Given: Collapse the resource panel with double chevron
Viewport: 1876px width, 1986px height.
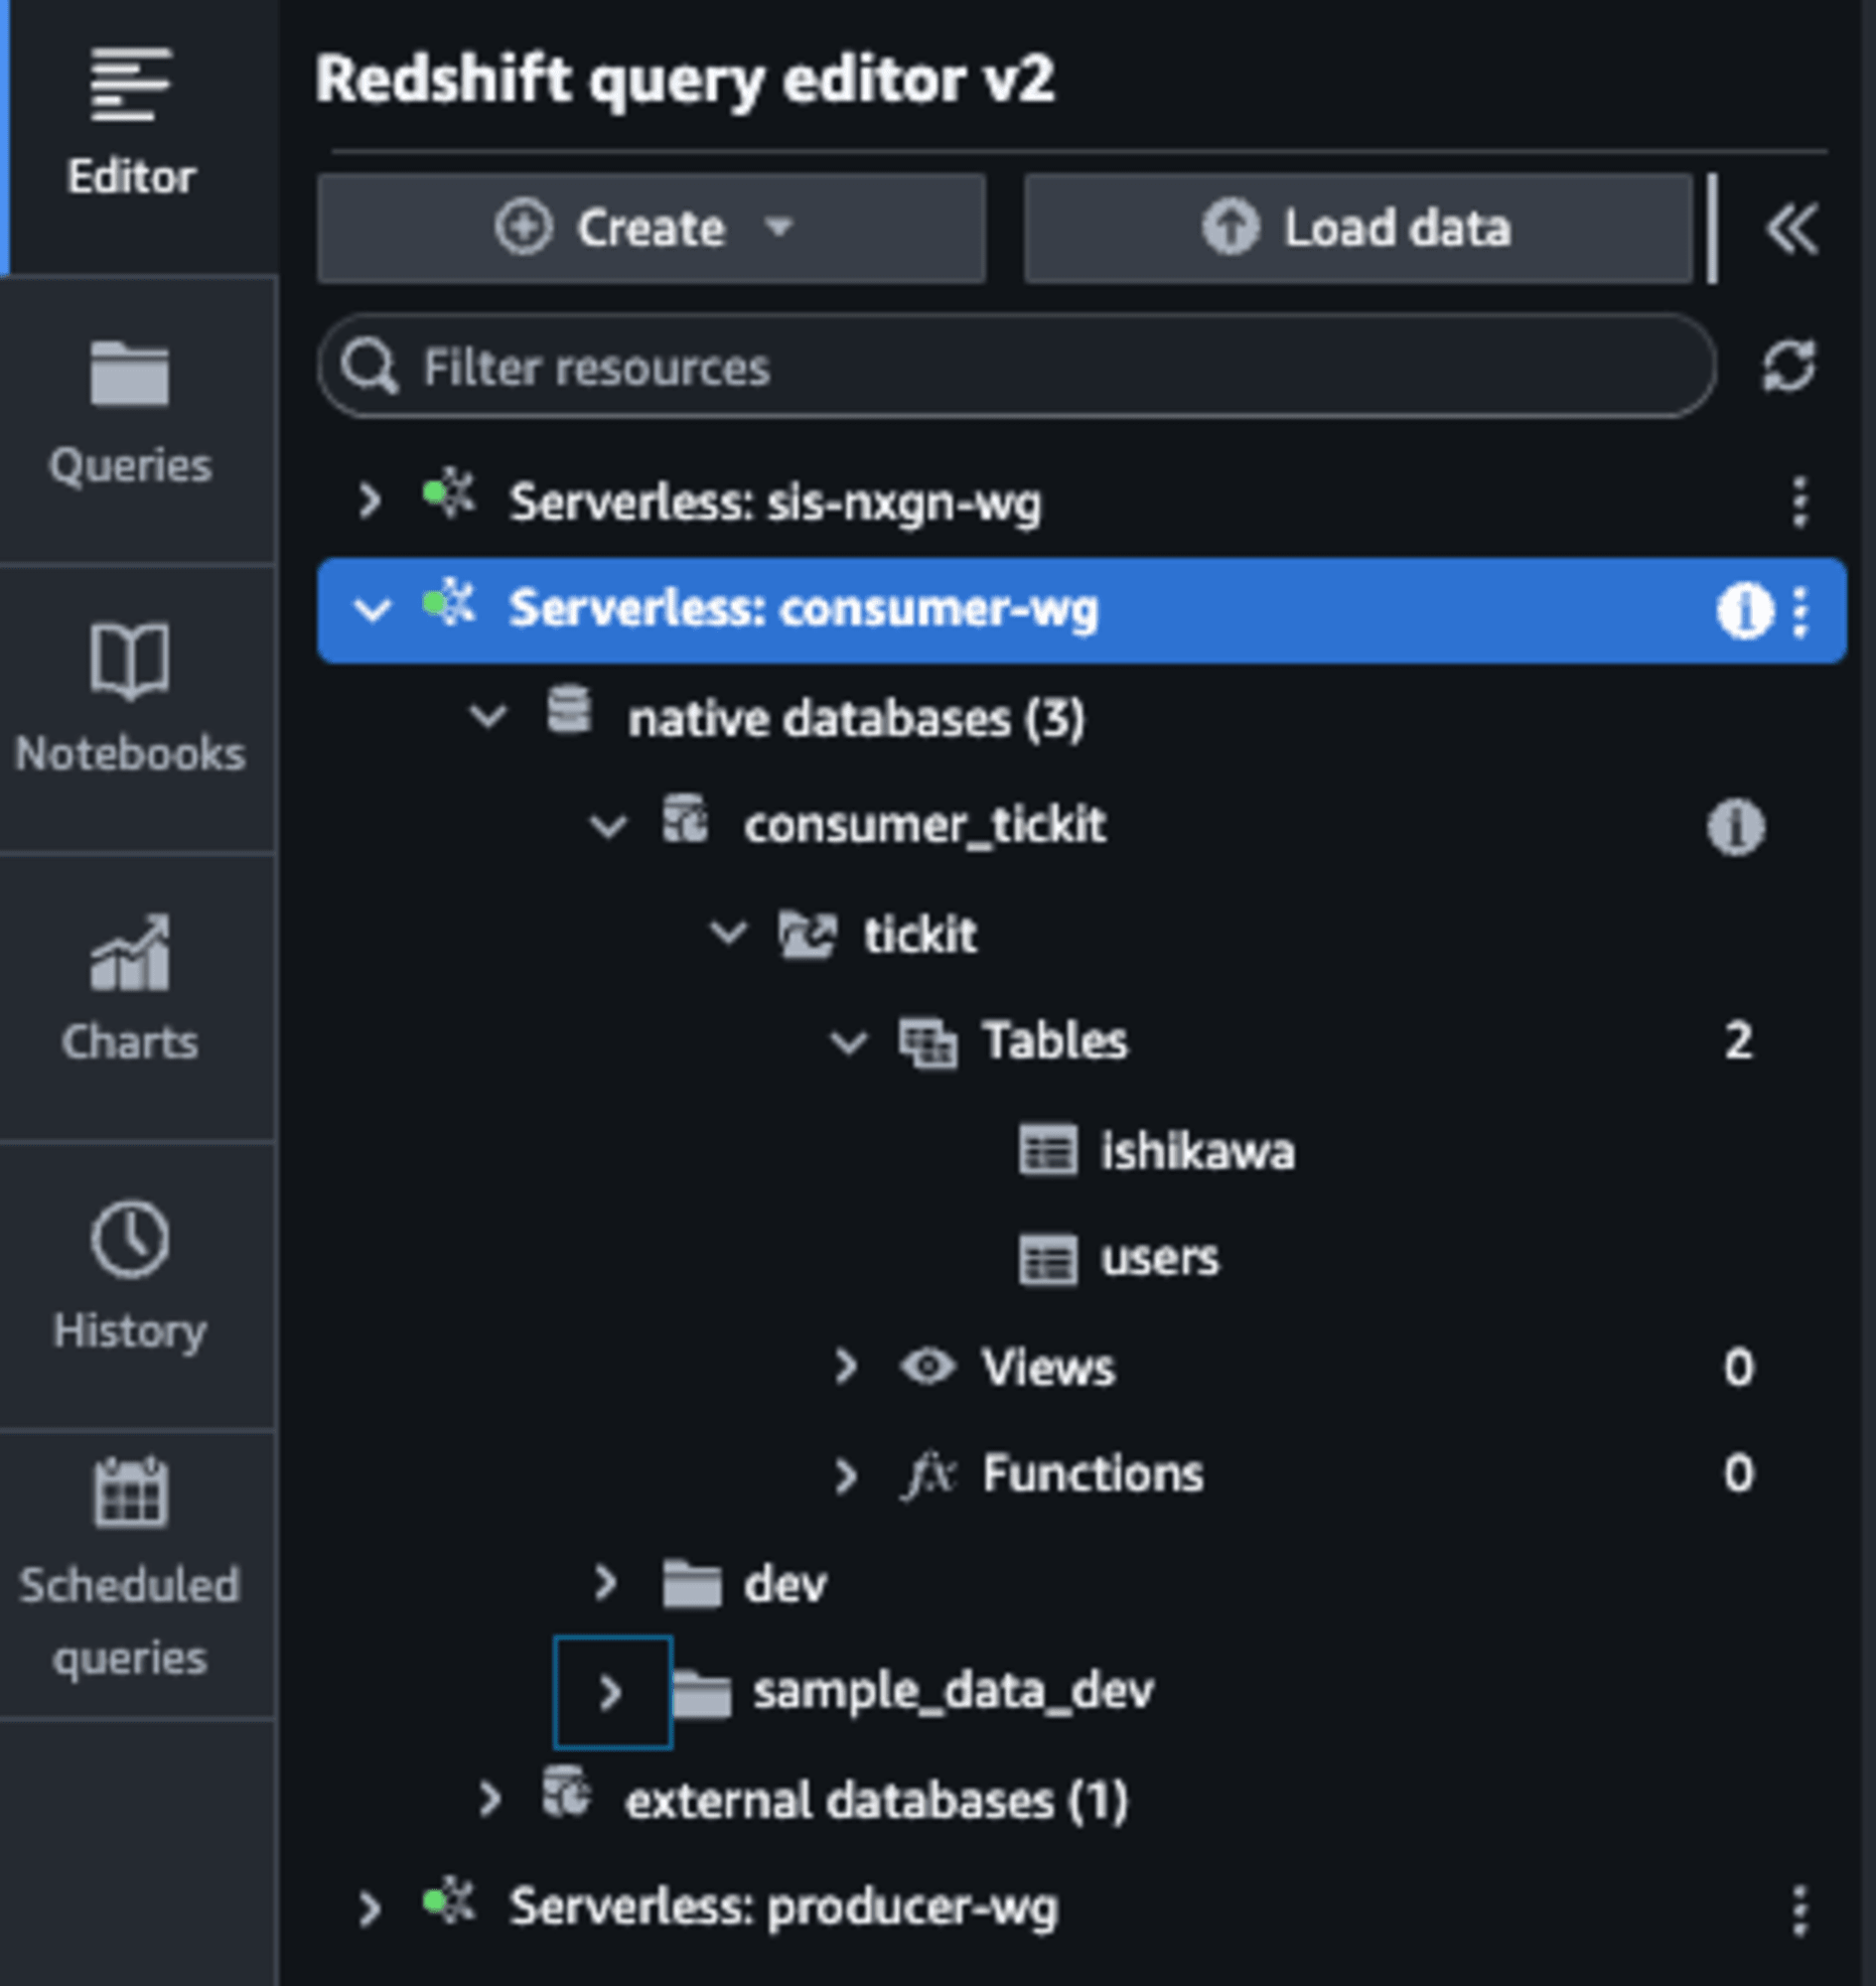Looking at the screenshot, I should tap(1791, 229).
